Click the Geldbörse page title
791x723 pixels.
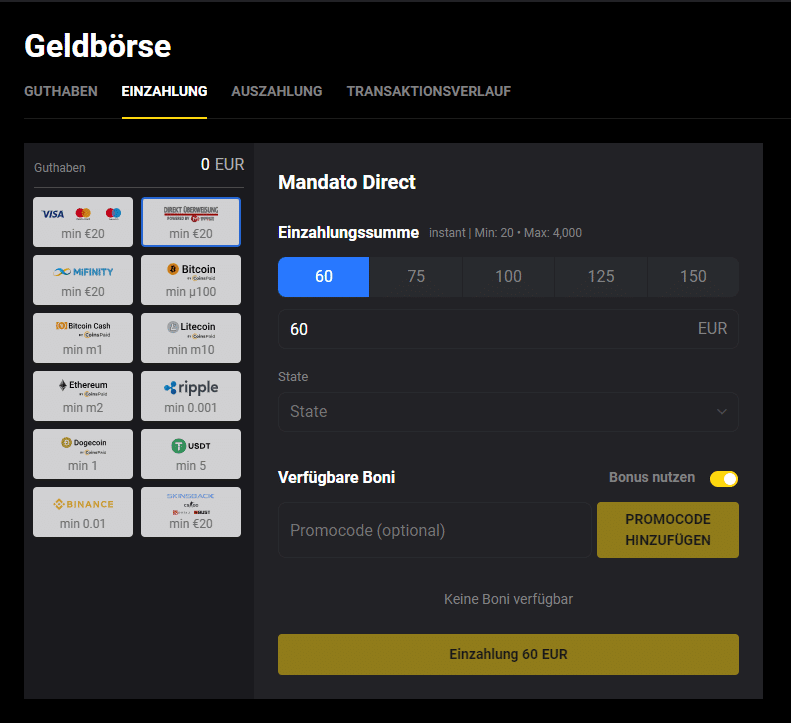(98, 46)
